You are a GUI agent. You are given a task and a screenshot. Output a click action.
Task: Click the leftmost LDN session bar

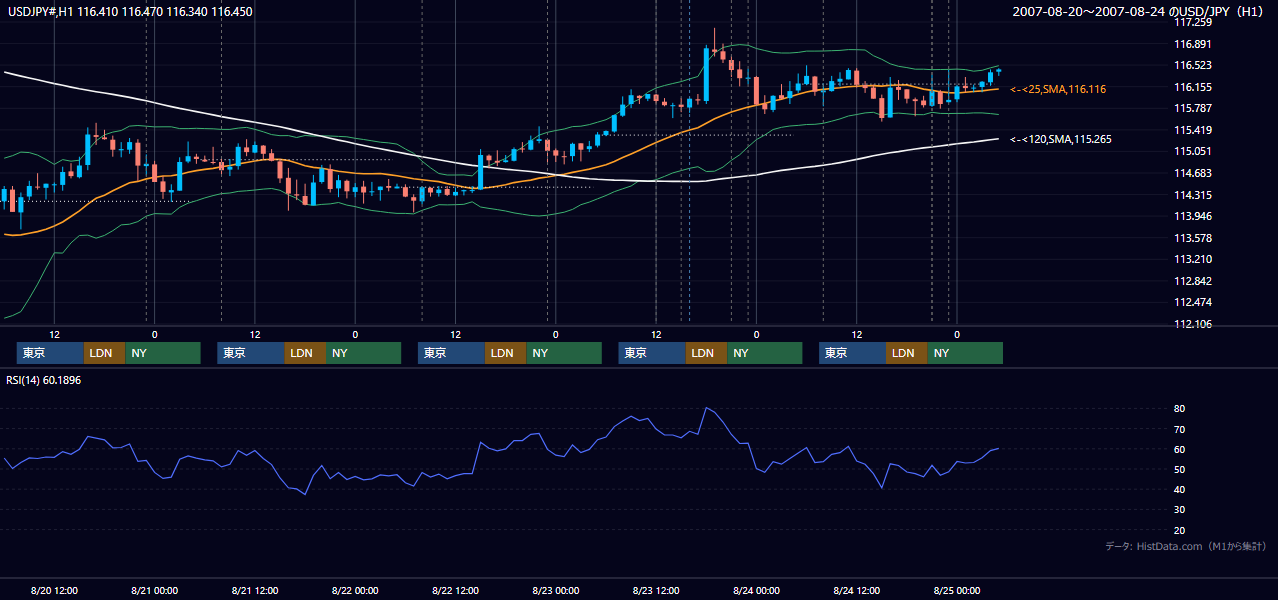click(104, 353)
